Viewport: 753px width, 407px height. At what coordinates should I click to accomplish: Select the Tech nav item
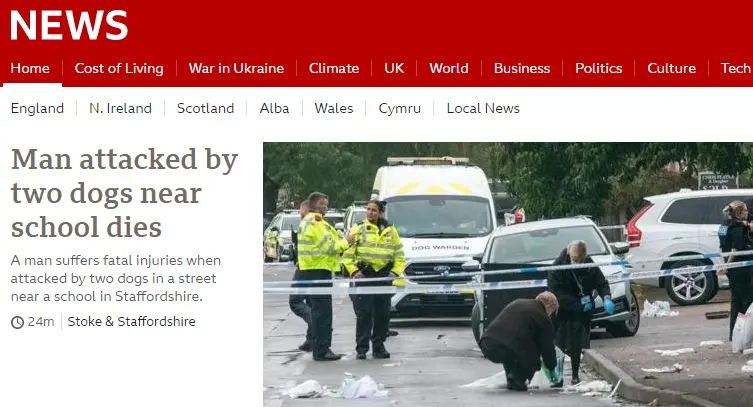(x=736, y=68)
